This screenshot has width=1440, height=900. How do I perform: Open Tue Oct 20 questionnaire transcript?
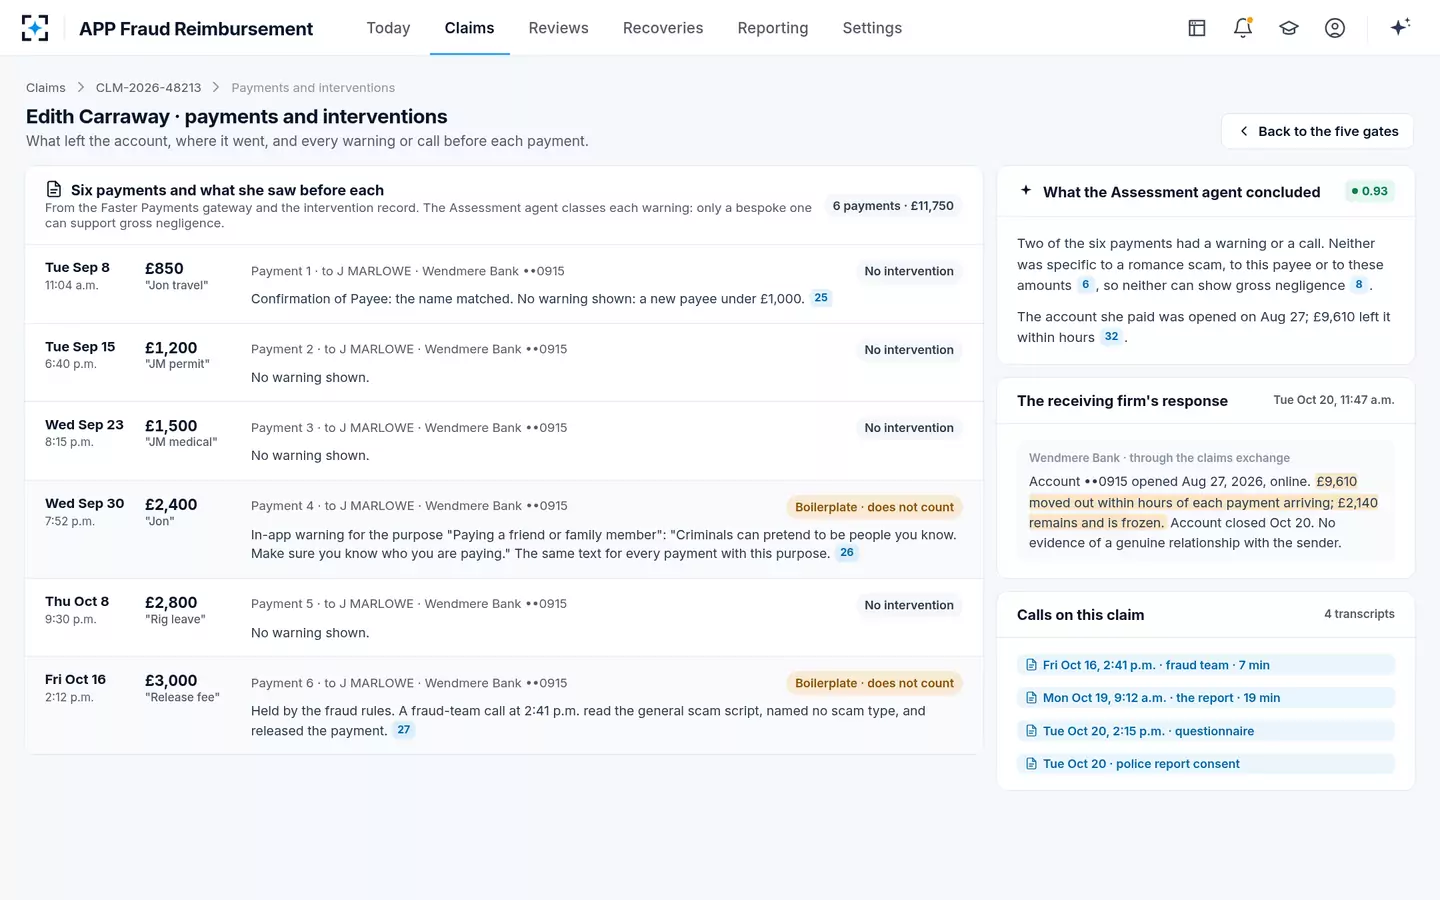(x=1205, y=731)
